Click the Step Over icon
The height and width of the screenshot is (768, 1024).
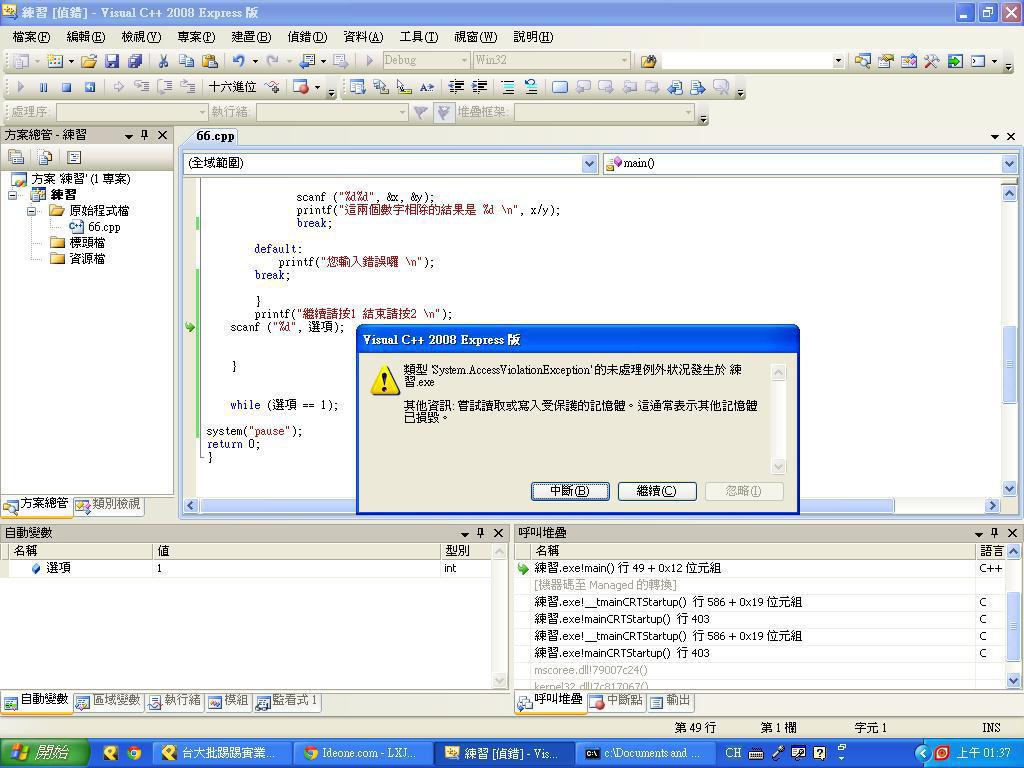165,87
